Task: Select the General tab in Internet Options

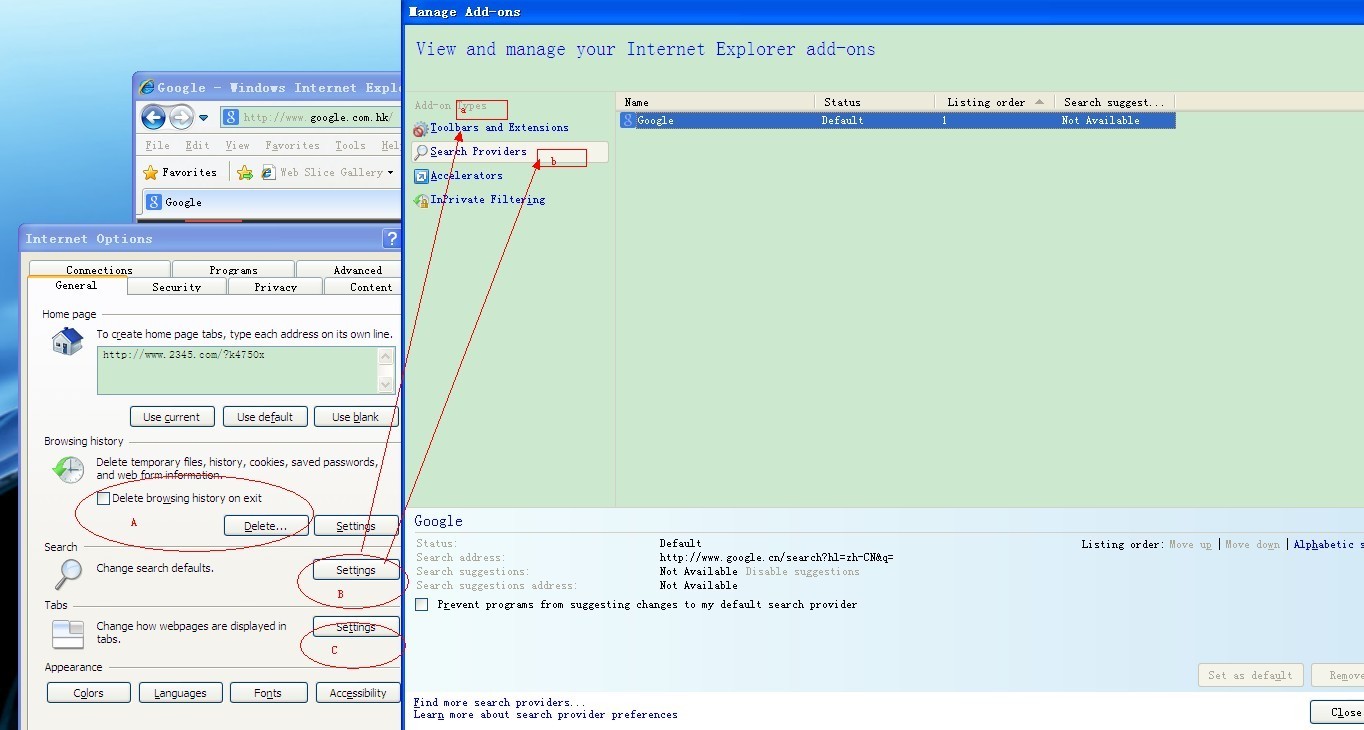Action: (76, 286)
